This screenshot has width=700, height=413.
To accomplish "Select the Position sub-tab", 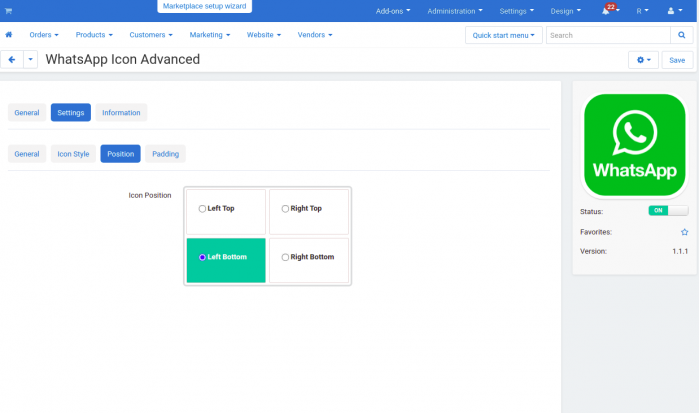I will [x=121, y=154].
